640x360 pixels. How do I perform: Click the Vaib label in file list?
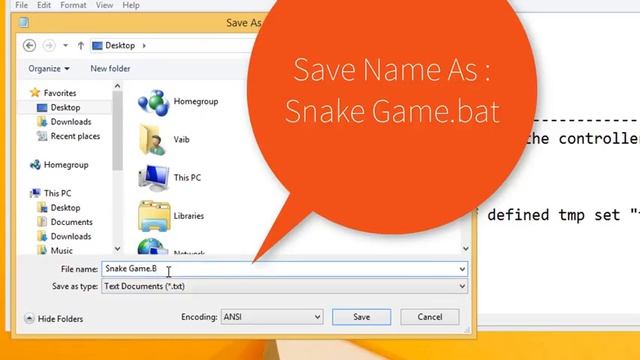click(182, 140)
